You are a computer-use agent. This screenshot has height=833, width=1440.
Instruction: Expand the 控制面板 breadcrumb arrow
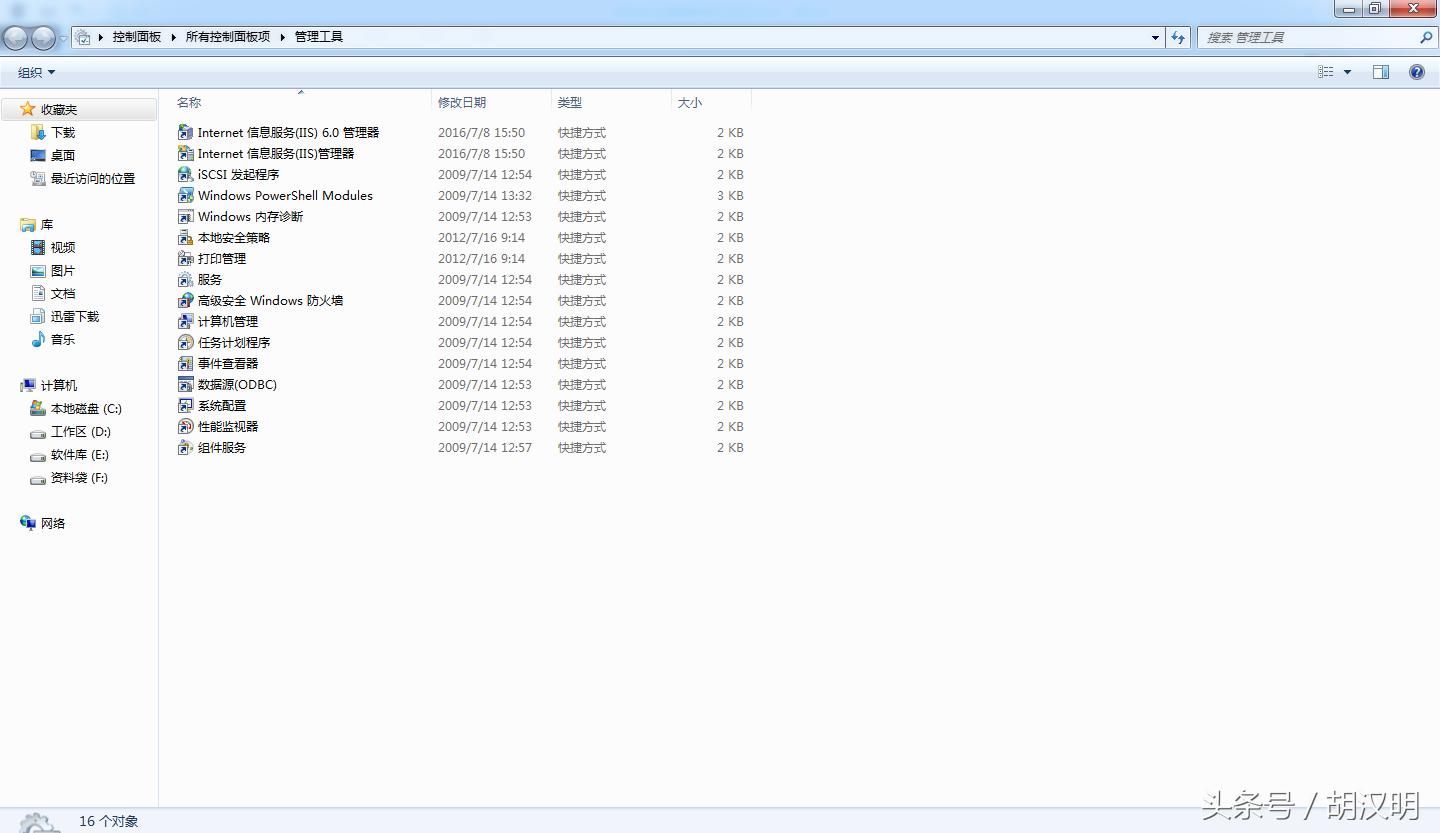click(173, 37)
